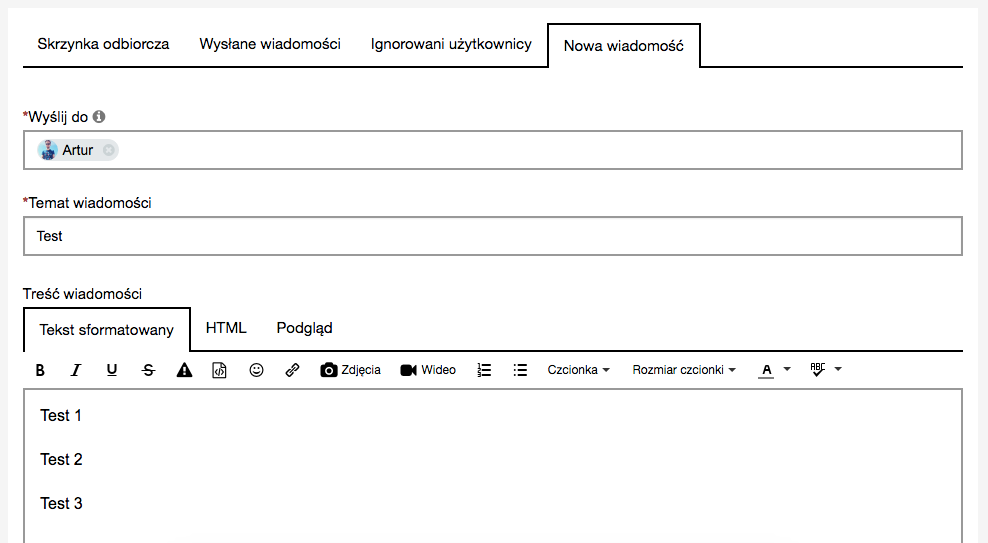The width and height of the screenshot is (988, 543).
Task: Create a bulleted list
Action: 520,370
